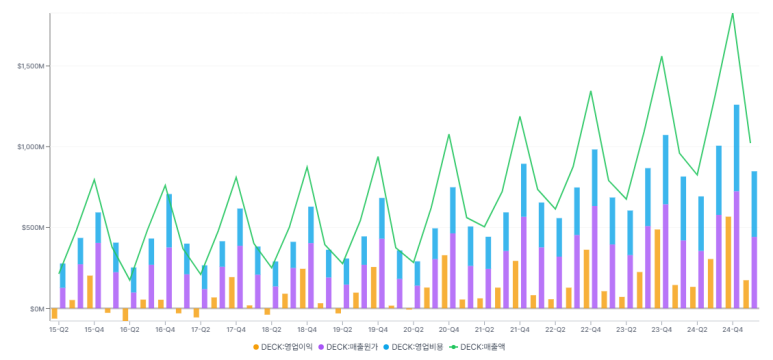Click the 16-Q2 x-axis label
Viewport: 773px width, 360px height.
130,329
